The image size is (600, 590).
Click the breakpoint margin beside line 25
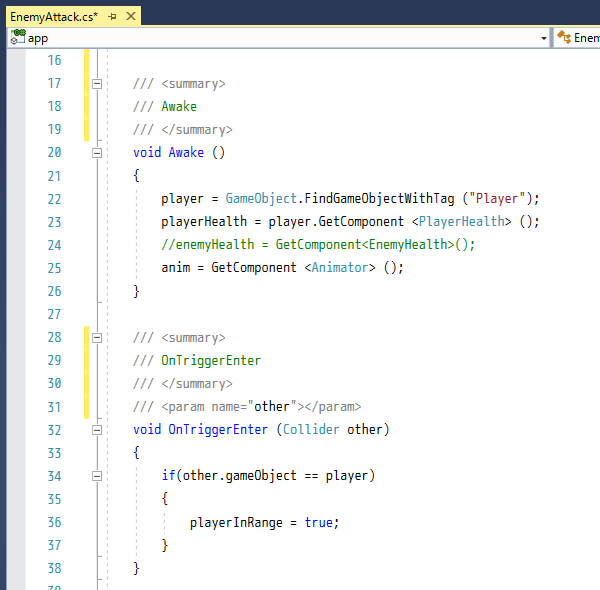[16, 268]
